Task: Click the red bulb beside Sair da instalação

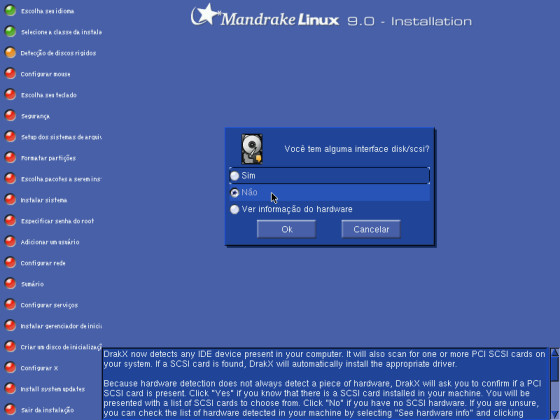Action: pos(10,410)
